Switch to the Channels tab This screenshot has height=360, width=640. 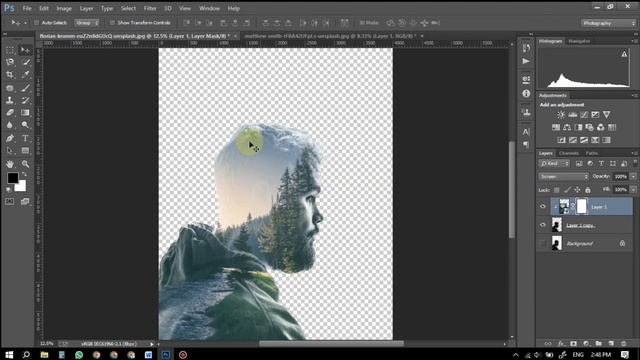pyautogui.click(x=569, y=153)
